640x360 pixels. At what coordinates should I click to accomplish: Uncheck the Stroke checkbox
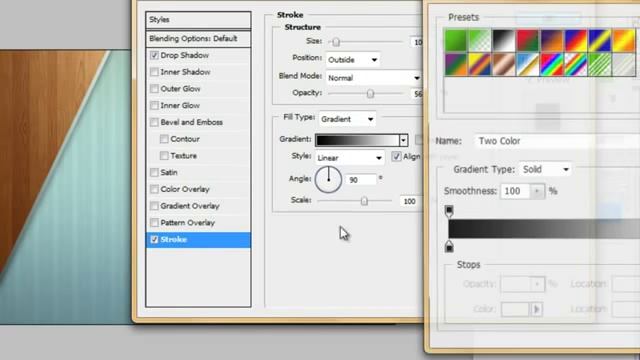(x=154, y=240)
